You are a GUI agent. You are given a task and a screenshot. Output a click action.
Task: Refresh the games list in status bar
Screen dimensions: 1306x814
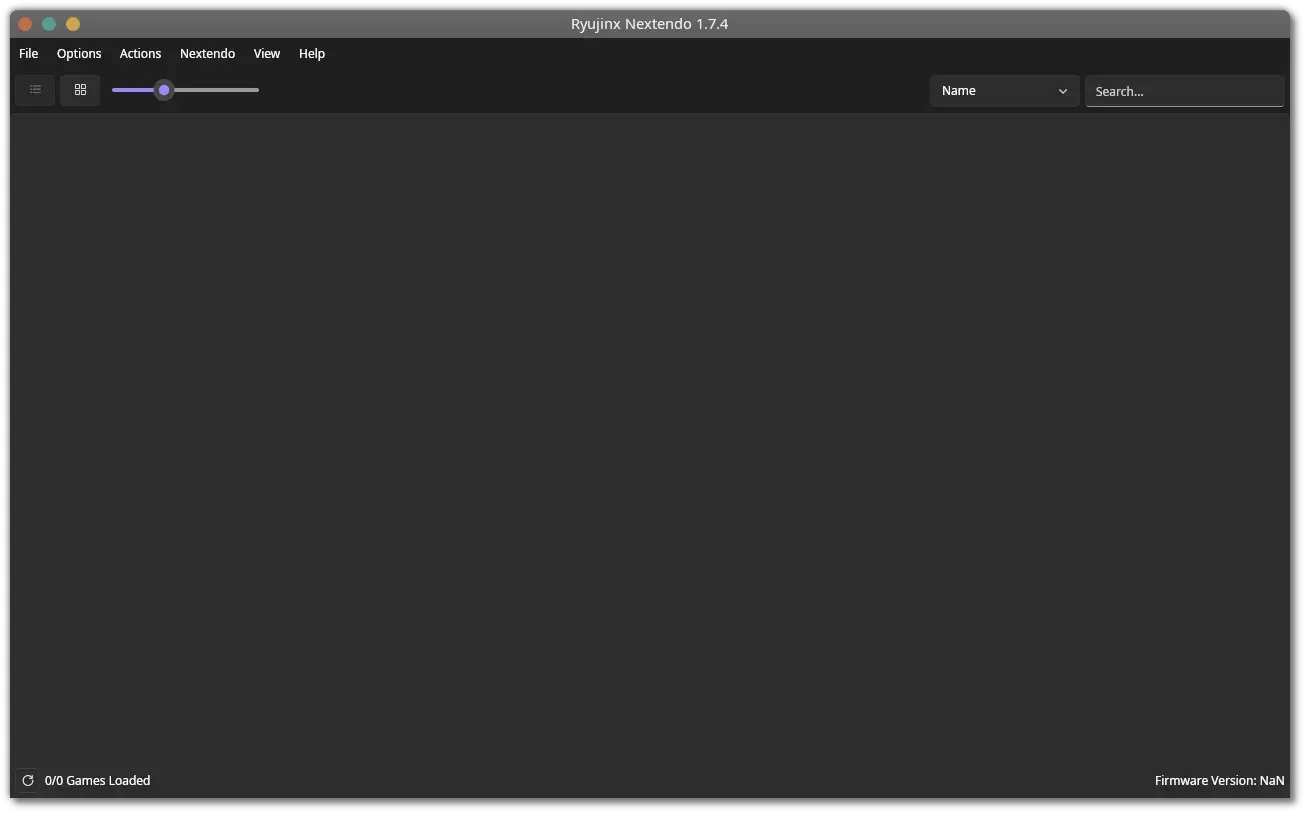(x=28, y=780)
